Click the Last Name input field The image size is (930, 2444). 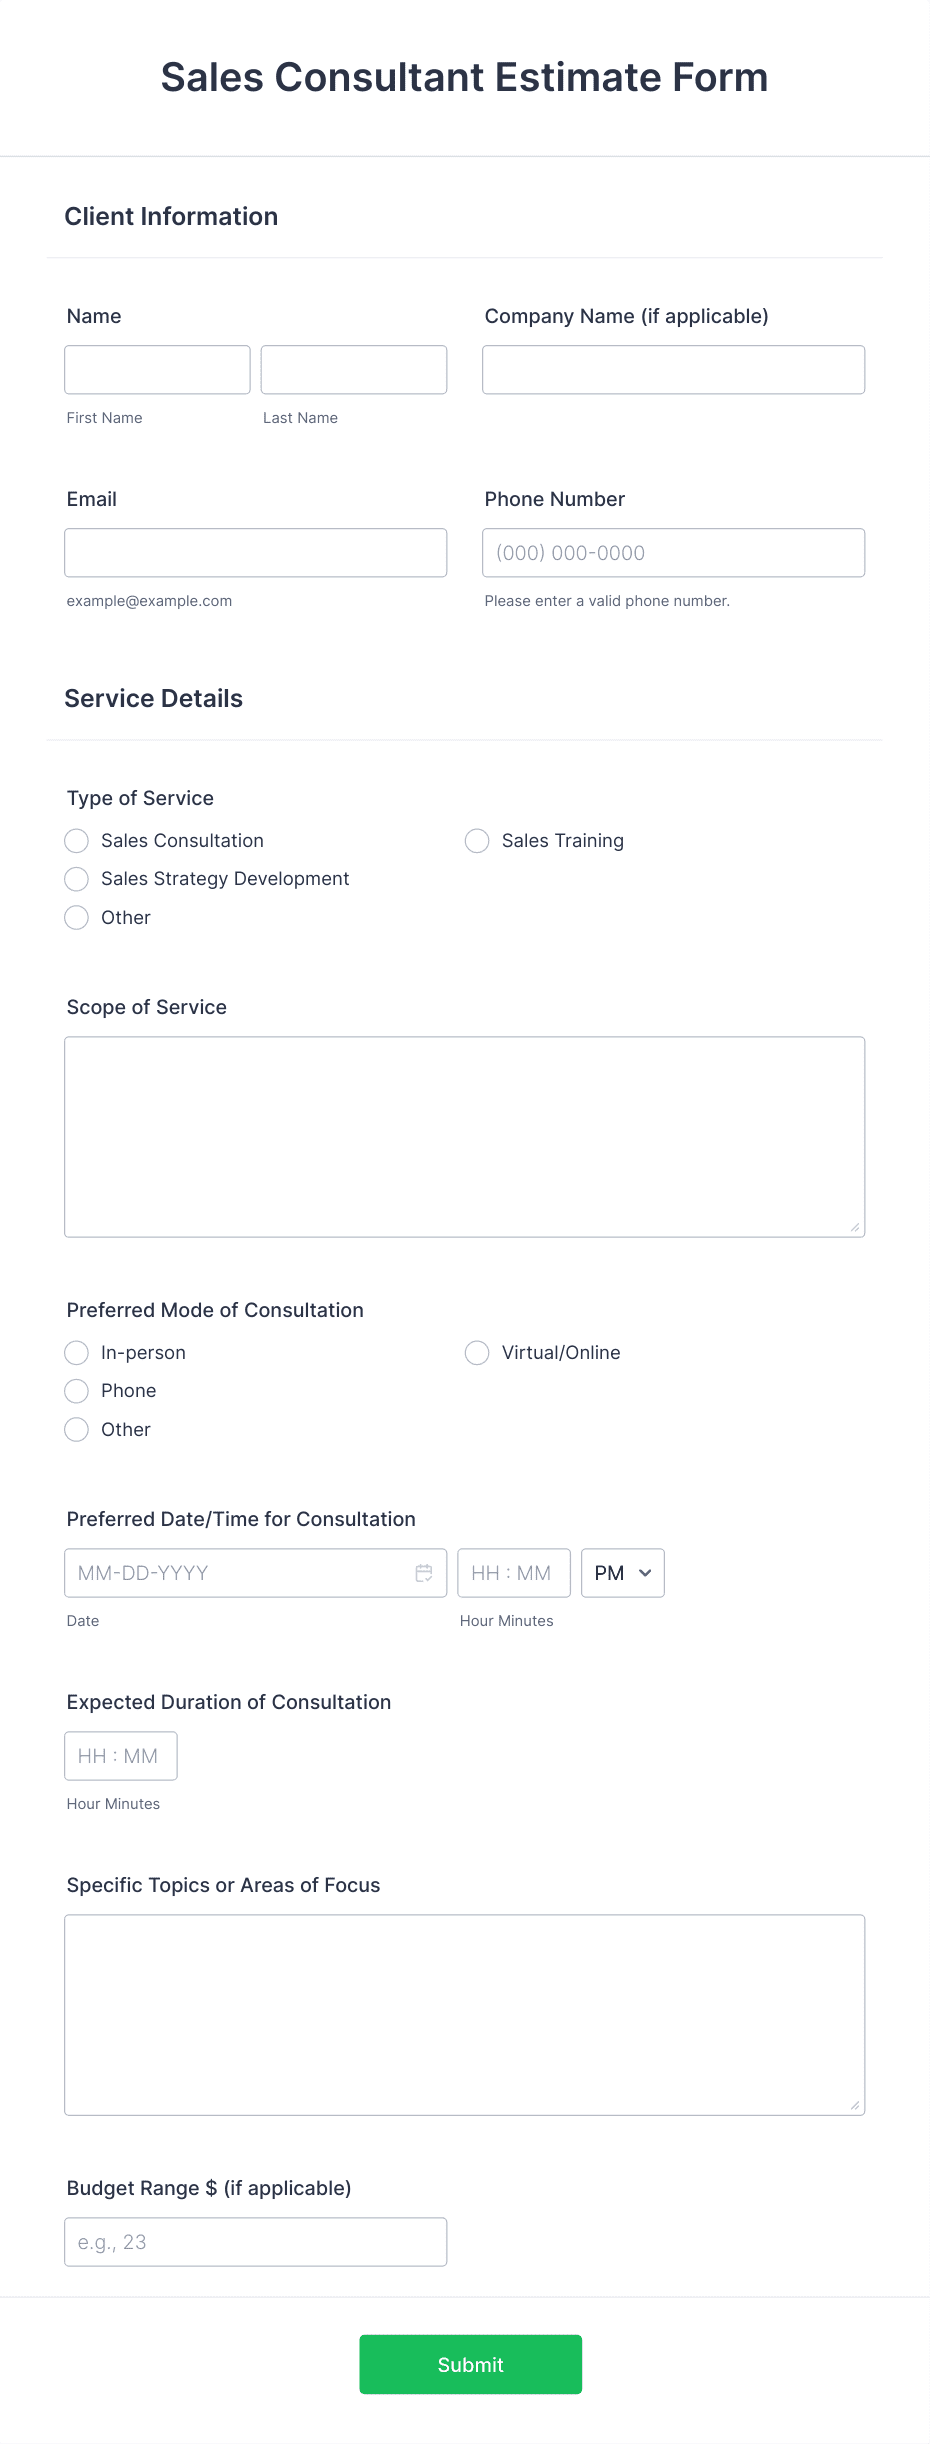coord(353,369)
